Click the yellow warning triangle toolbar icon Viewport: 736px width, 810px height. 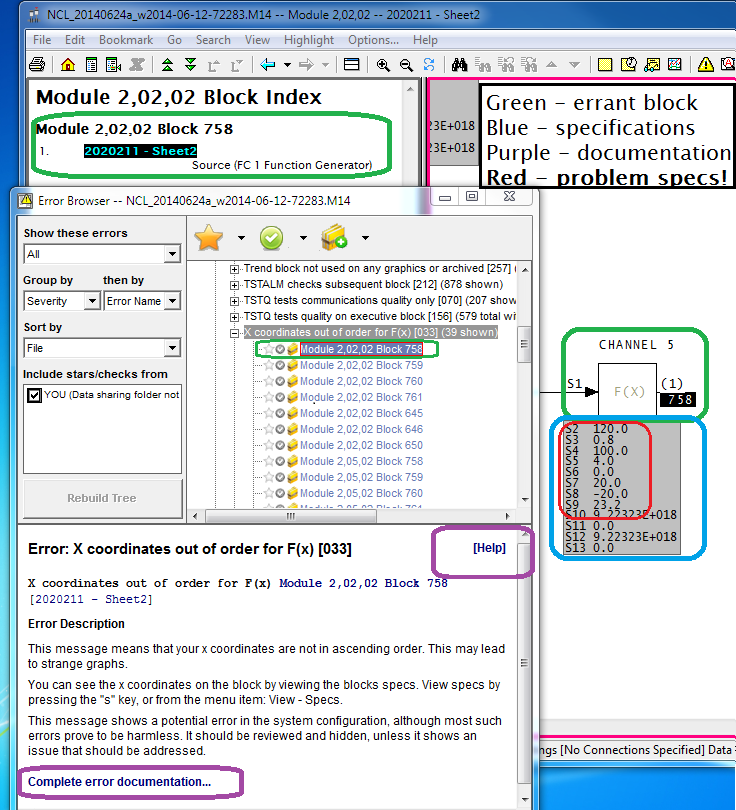pos(706,65)
